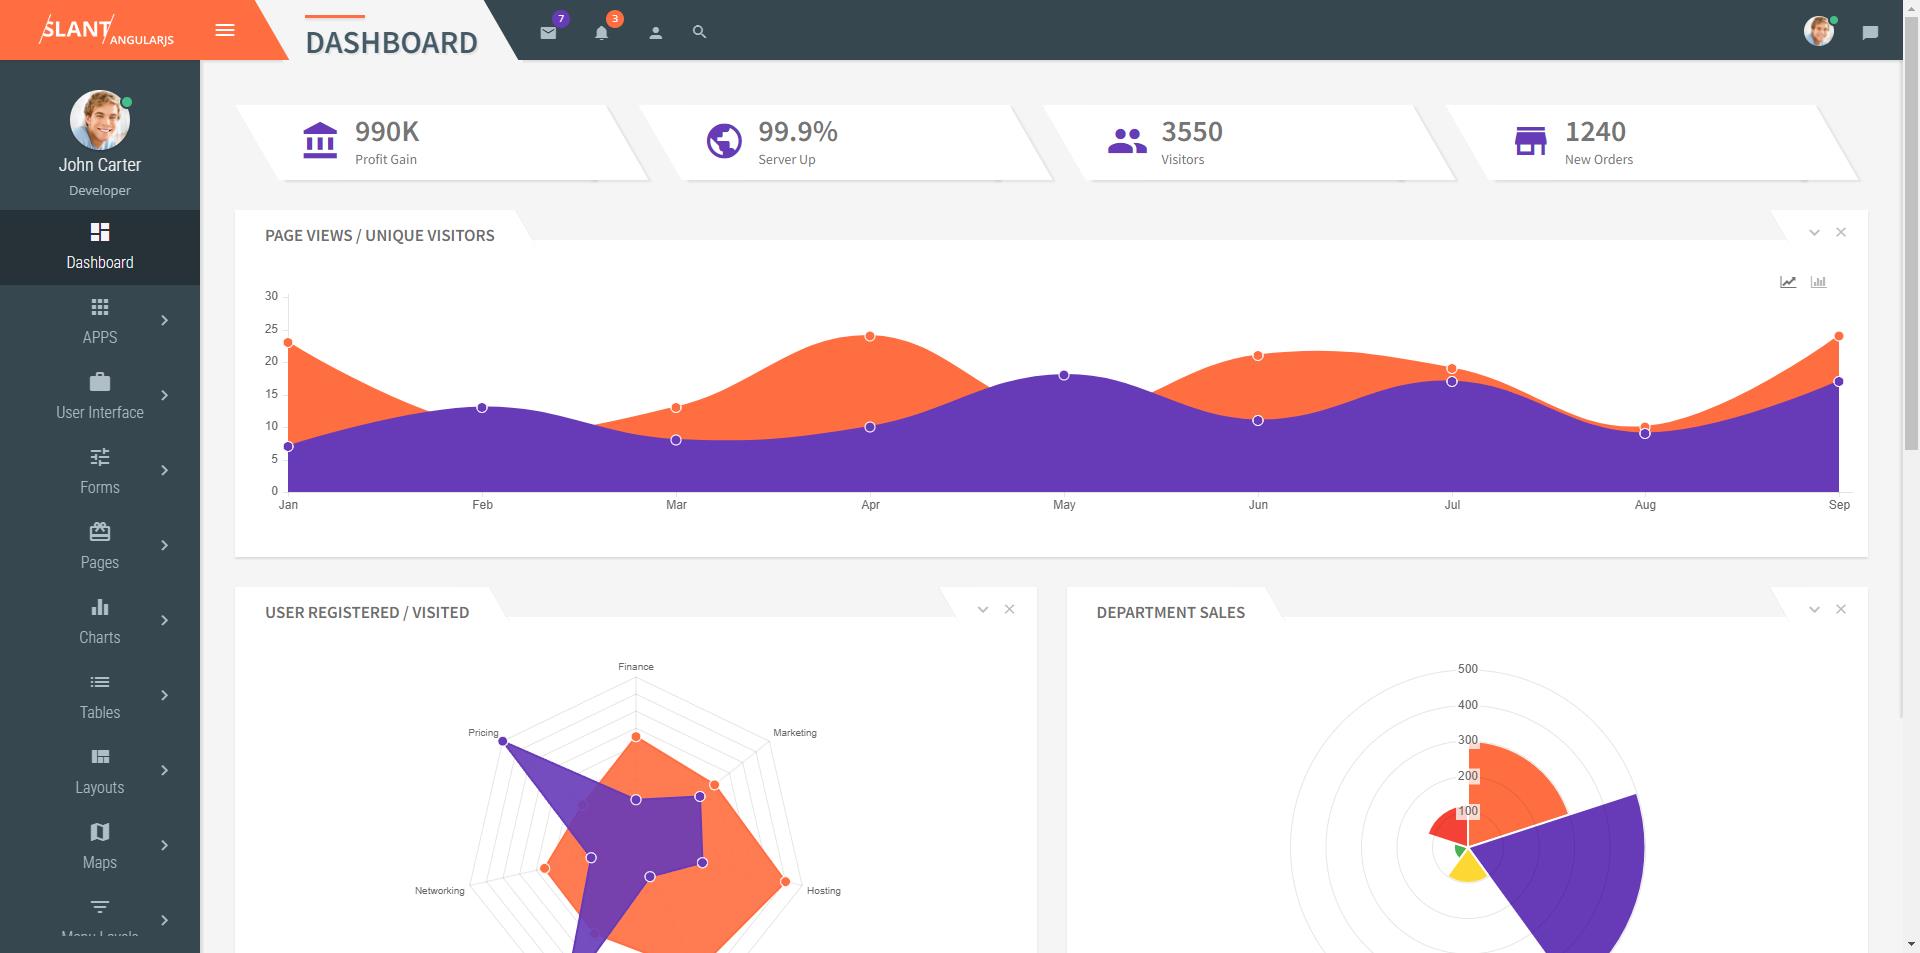Switch Page Views chart to line view
Viewport: 1920px width, 953px height.
click(x=1788, y=282)
